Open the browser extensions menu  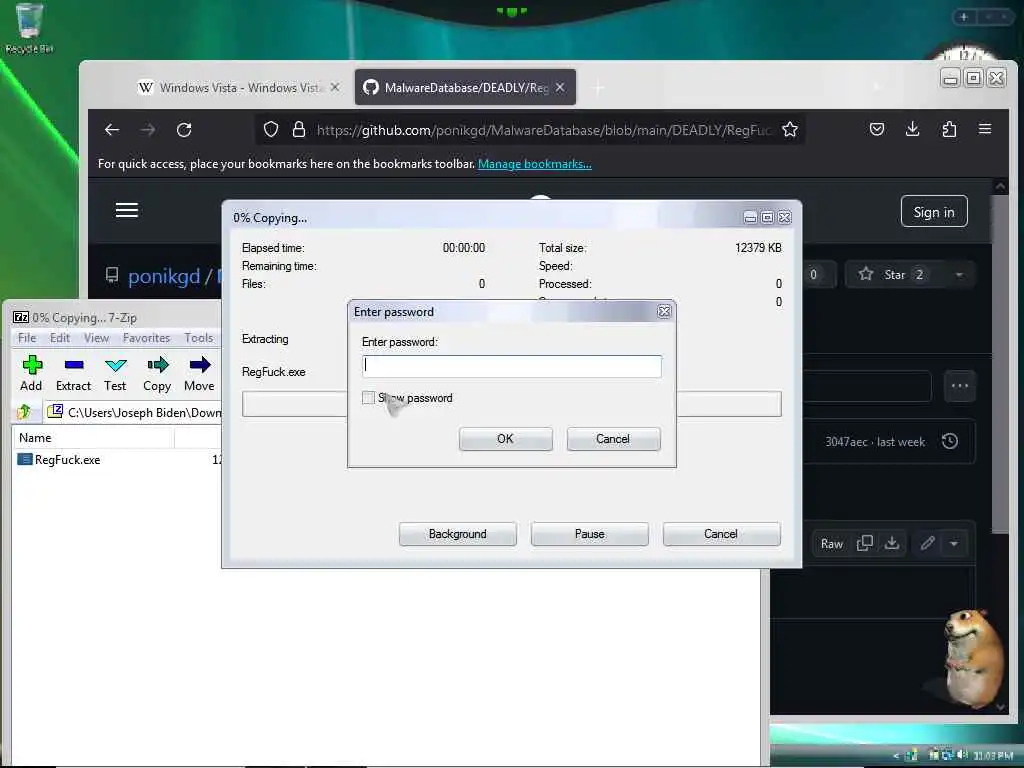pos(949,129)
